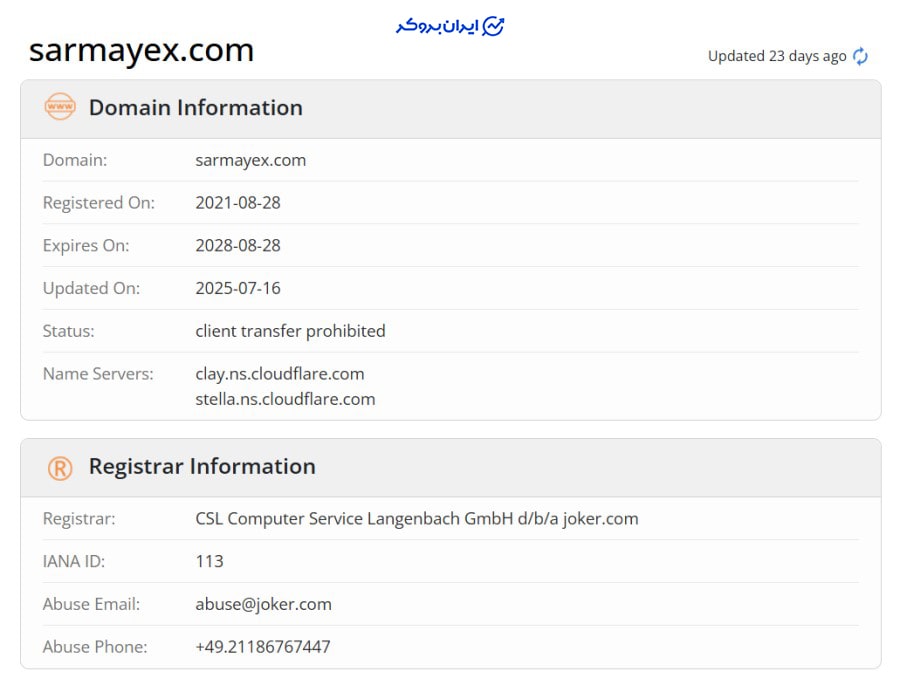Screen dimensions: 900x685
Task: Click the Expires On: label
Action: coord(86,246)
